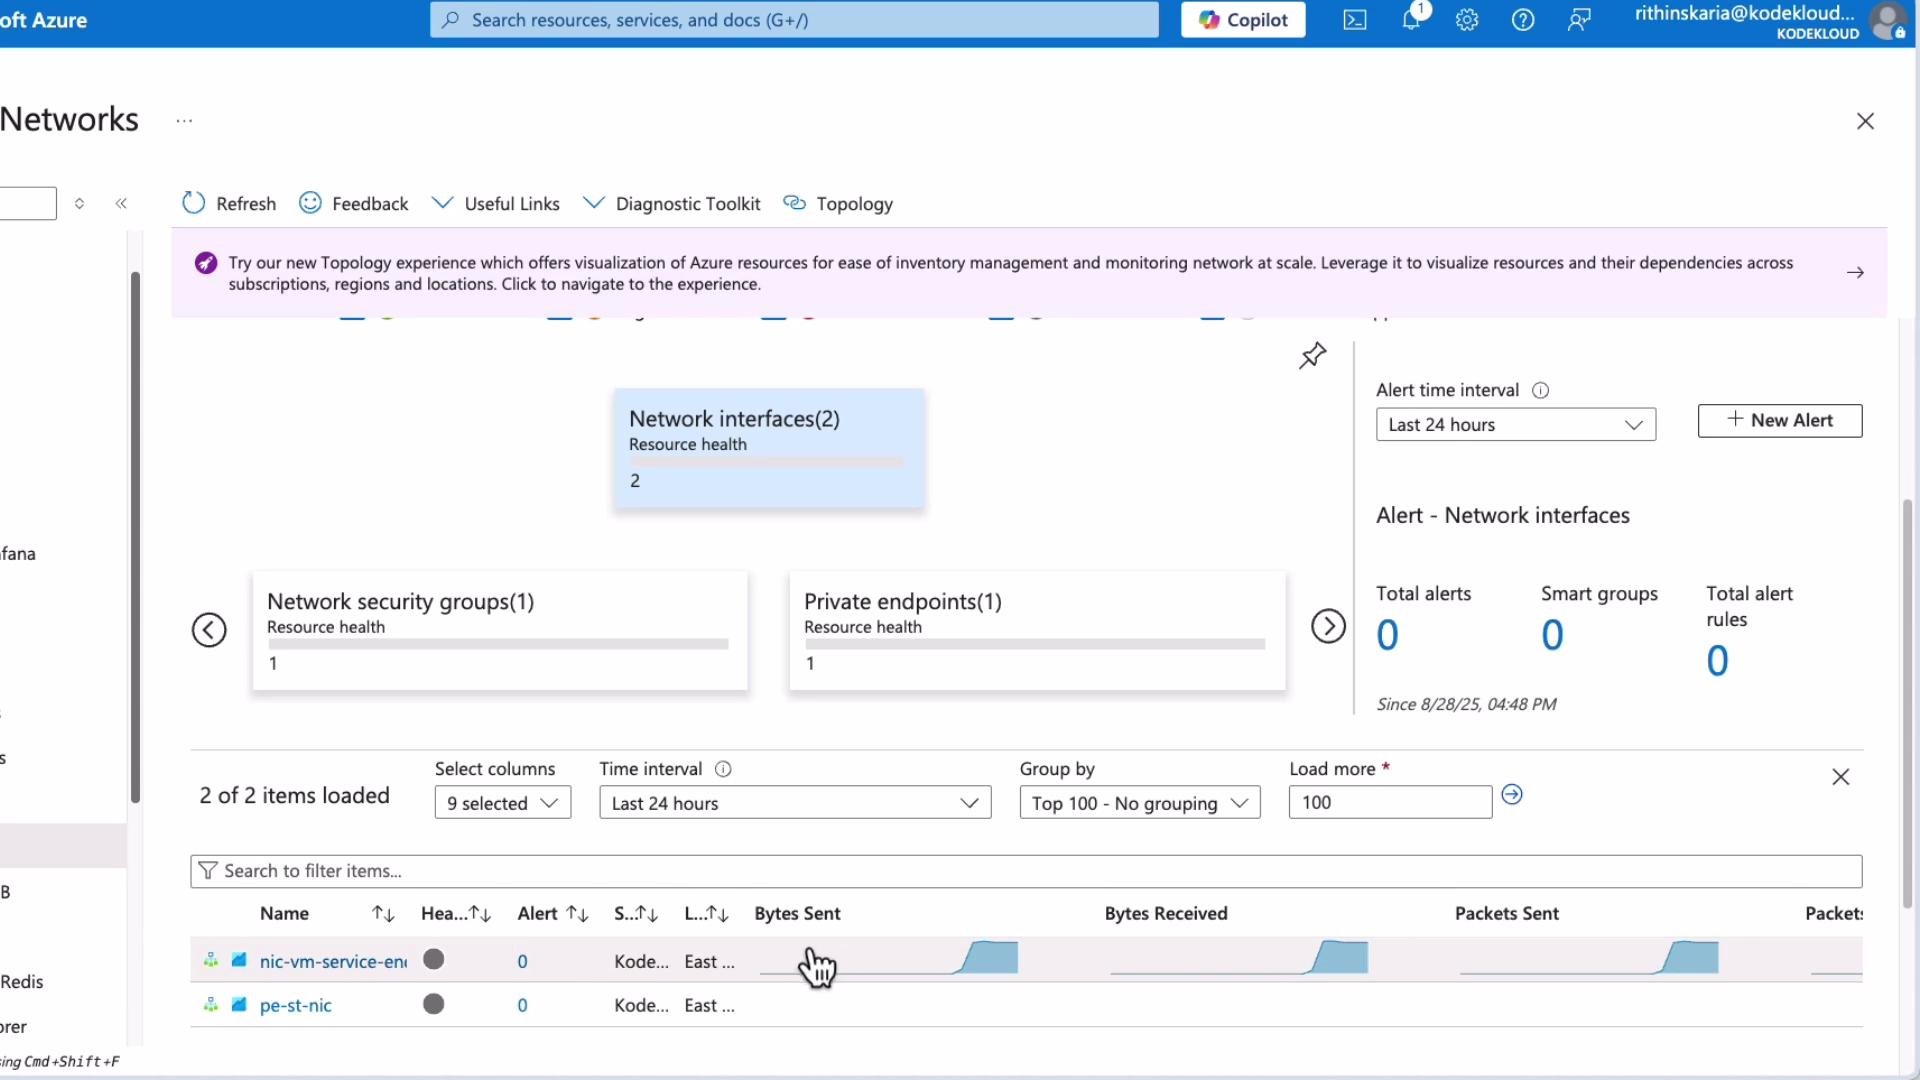The image size is (1920, 1080).
Task: Open the Time interval Last 24 hours dropdown
Action: pyautogui.click(x=795, y=803)
